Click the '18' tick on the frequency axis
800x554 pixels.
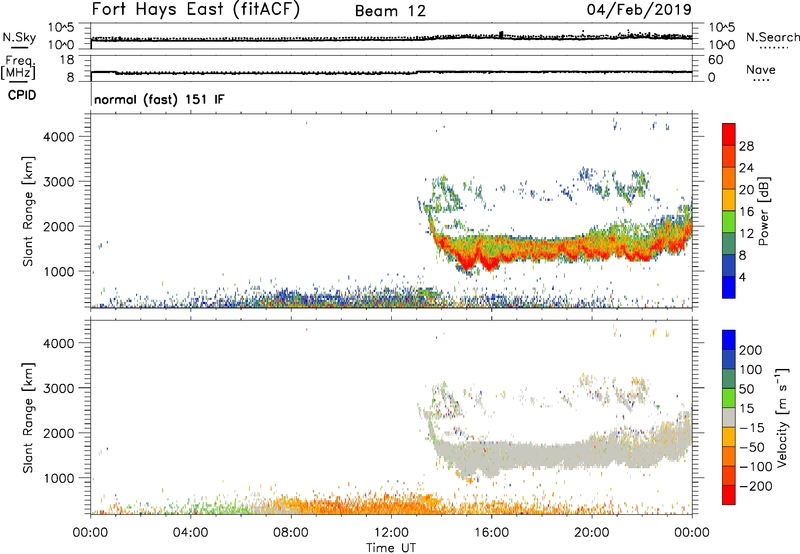point(67,60)
